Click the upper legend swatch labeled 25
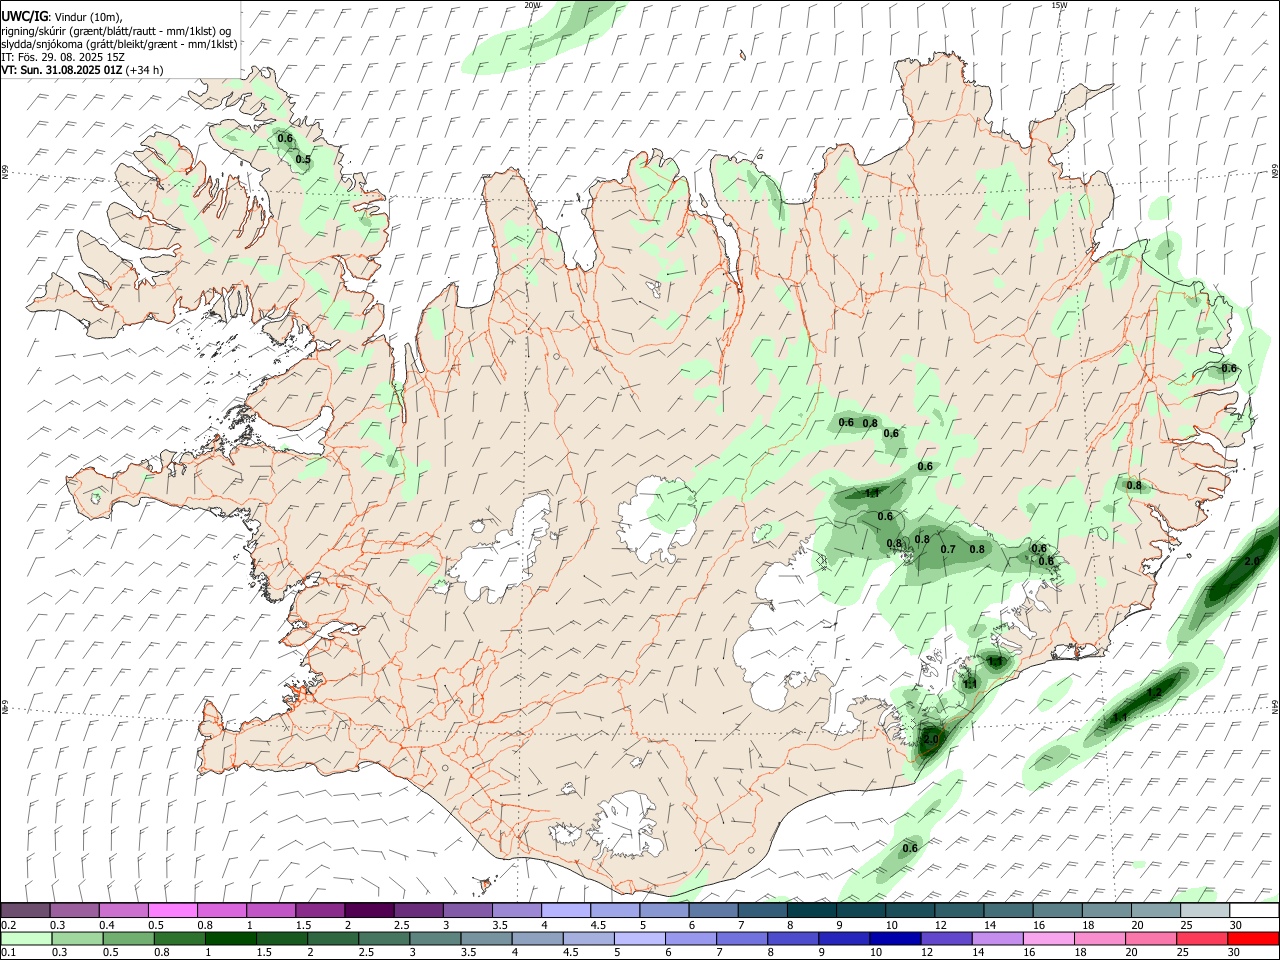This screenshot has height=960, width=1280. [x=1204, y=910]
